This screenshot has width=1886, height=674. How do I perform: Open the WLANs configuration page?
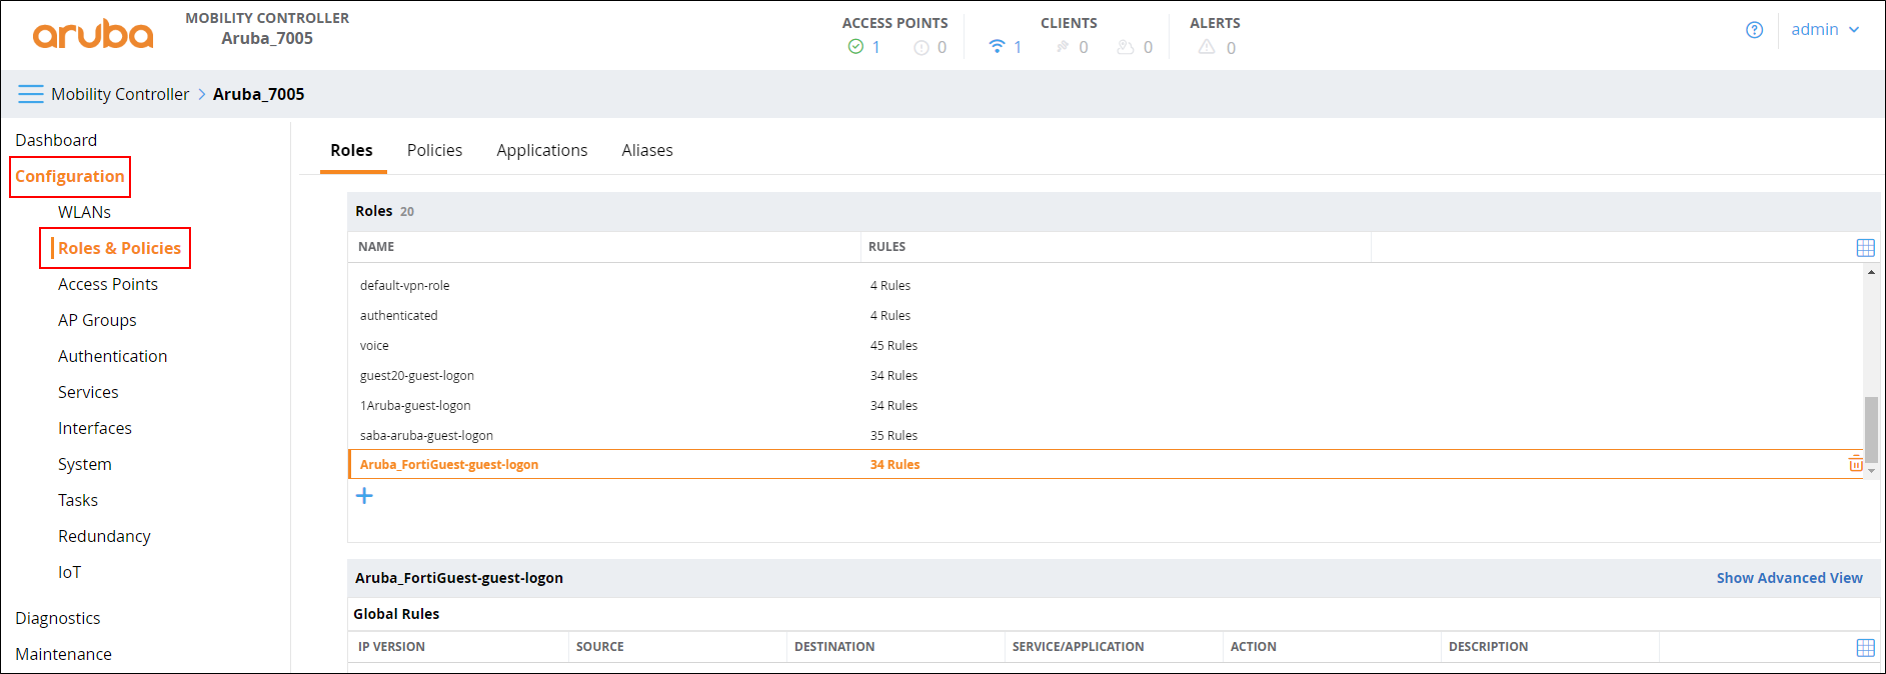[x=84, y=212]
